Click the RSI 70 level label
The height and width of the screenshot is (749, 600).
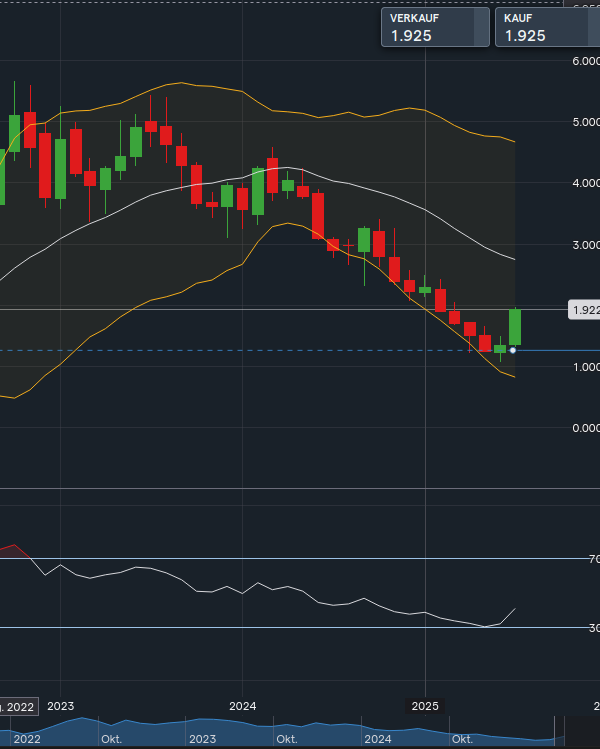tap(594, 559)
